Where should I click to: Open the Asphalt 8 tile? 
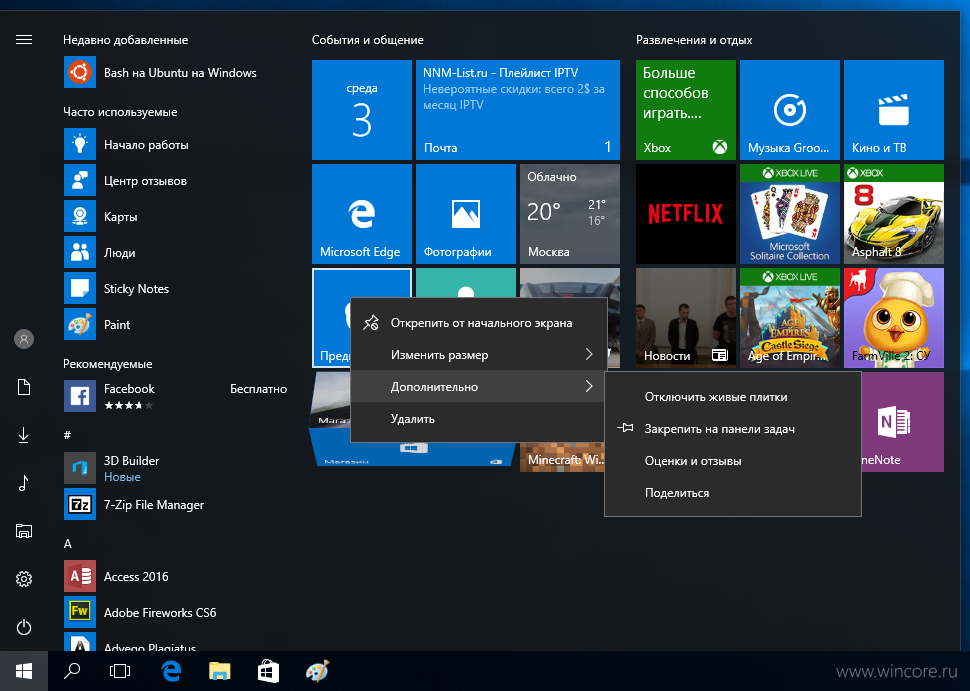pyautogui.click(x=894, y=213)
